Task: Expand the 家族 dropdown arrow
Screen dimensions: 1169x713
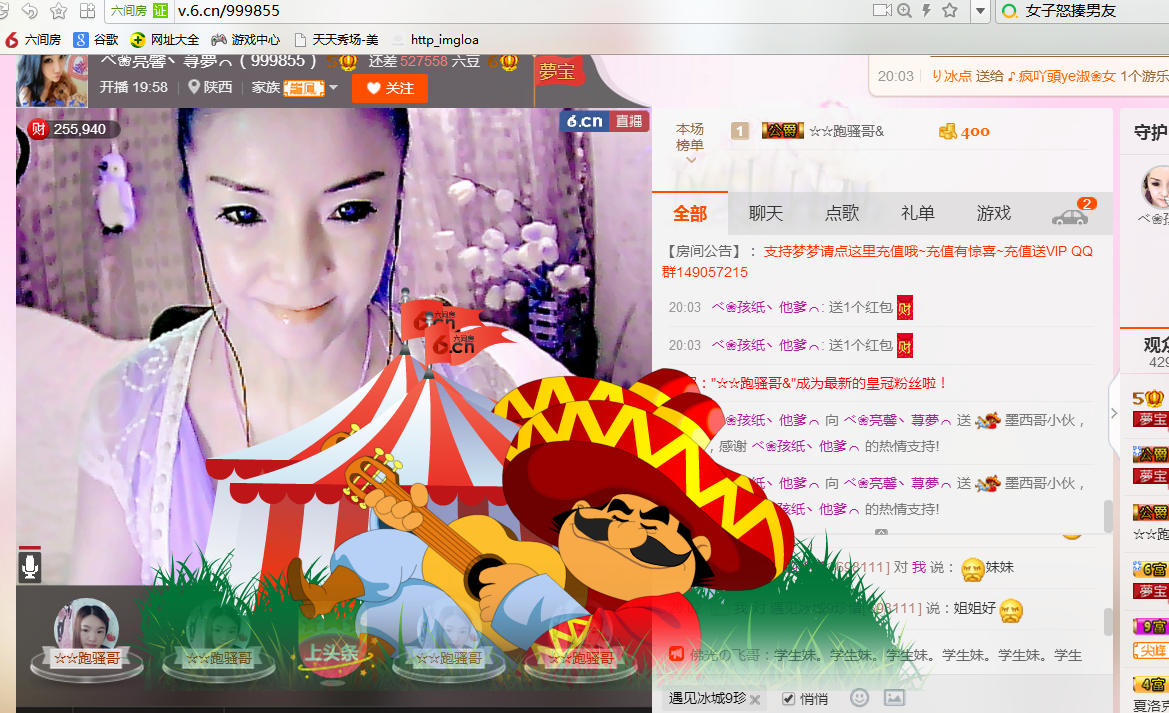Action: [x=333, y=88]
